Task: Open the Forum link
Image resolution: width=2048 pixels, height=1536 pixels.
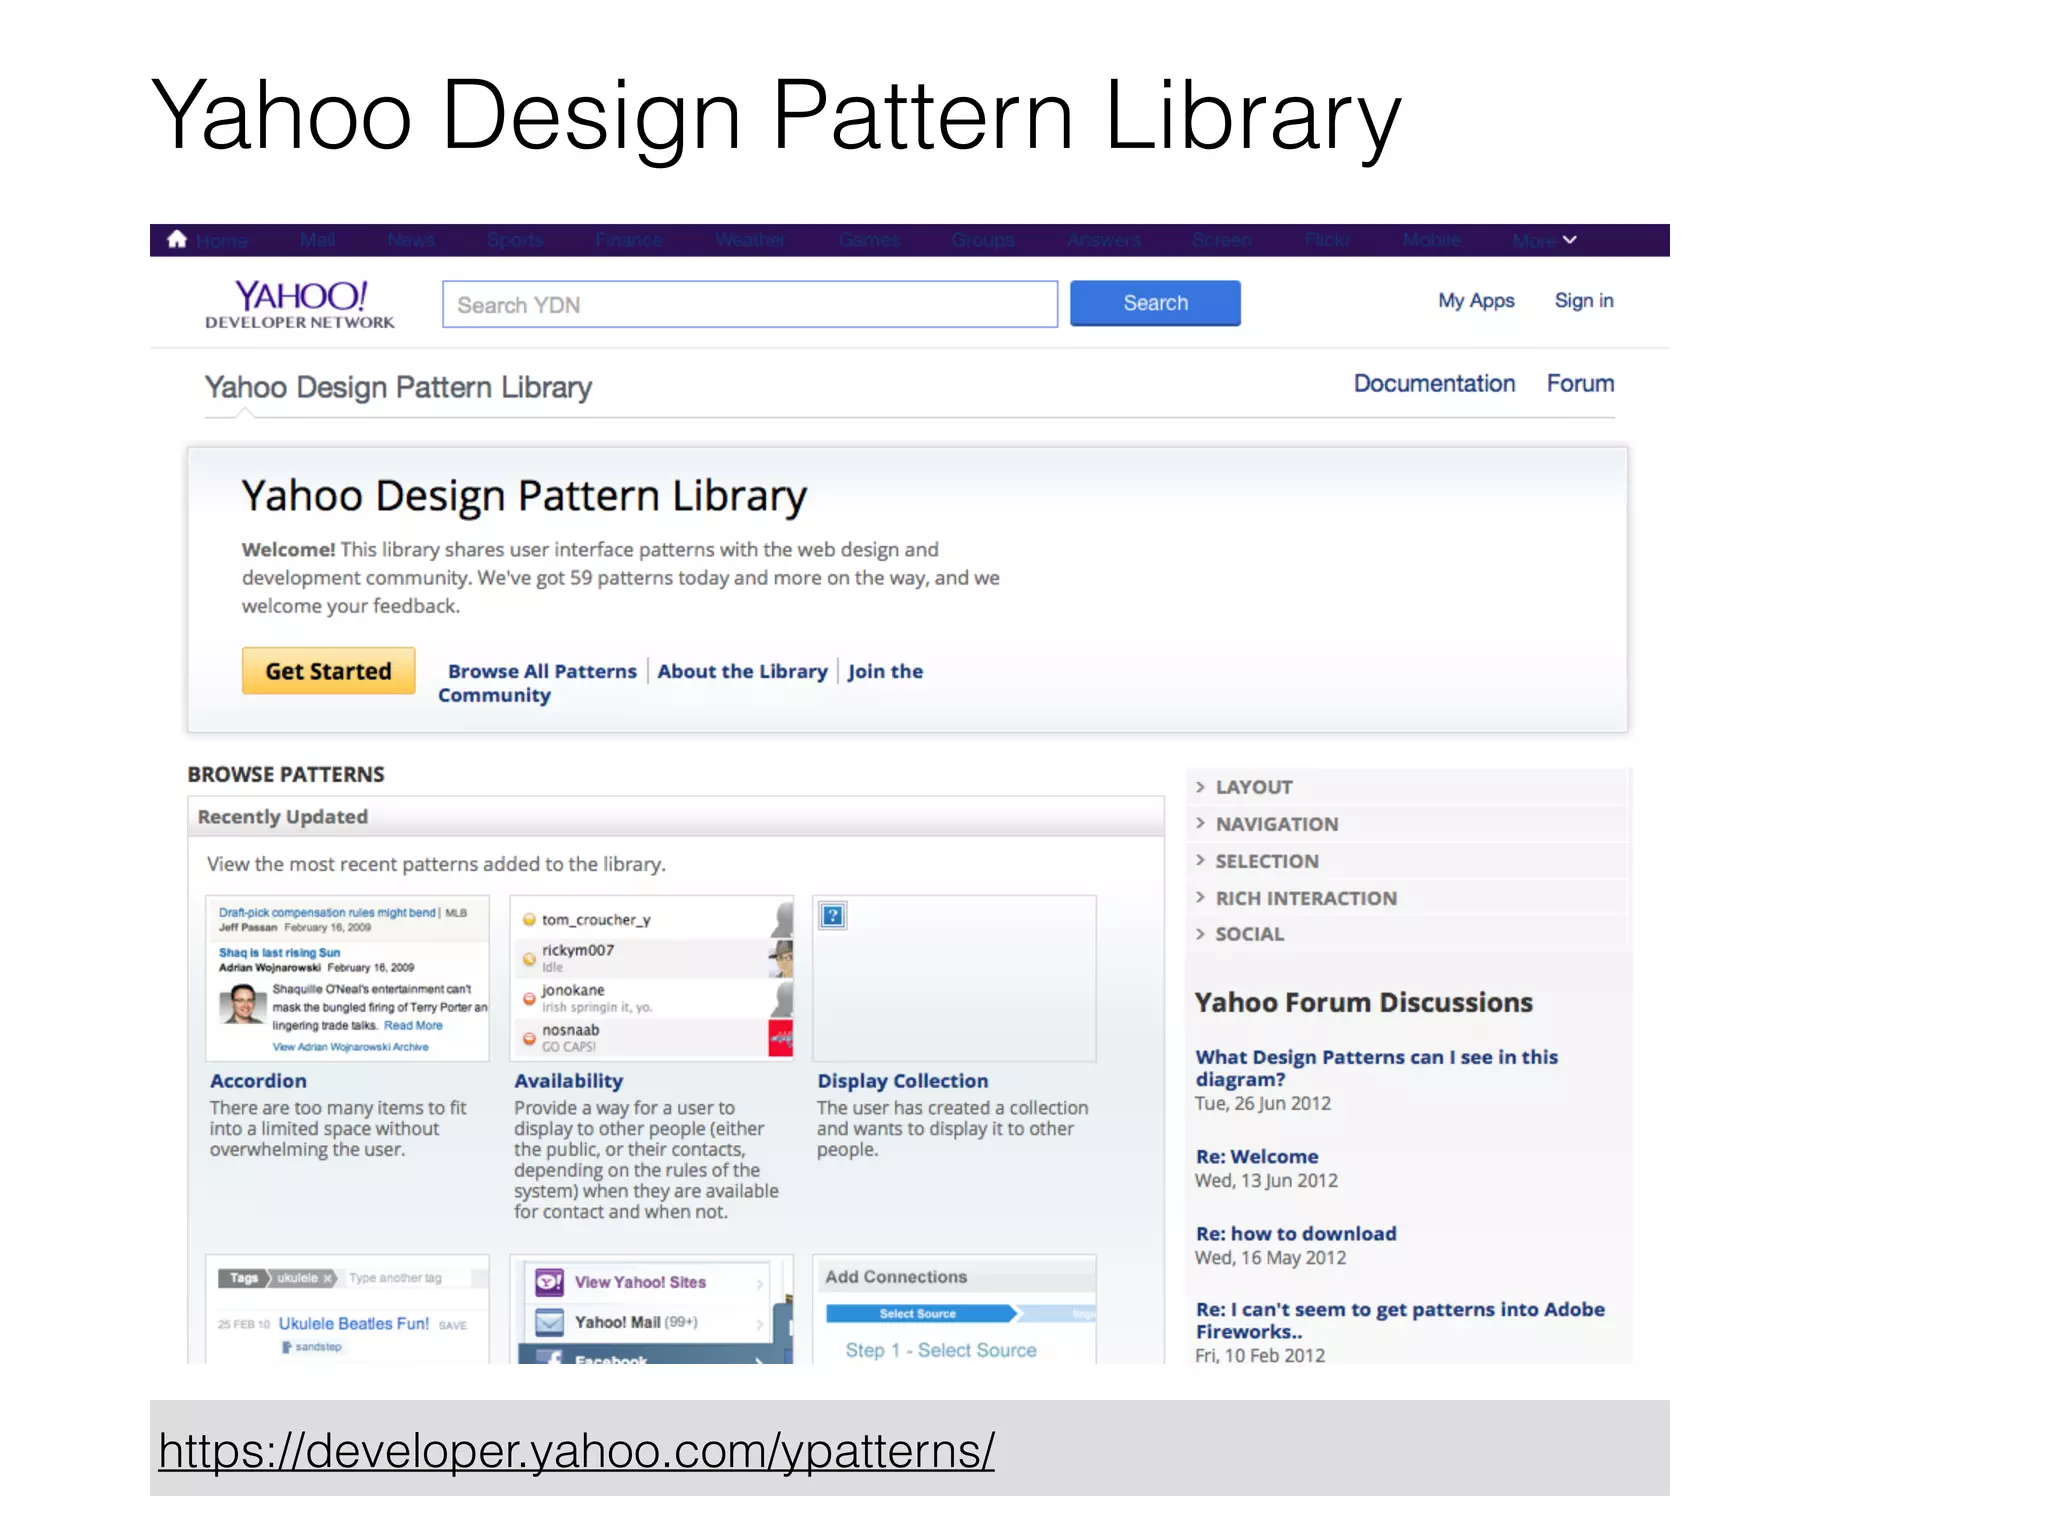Action: (1580, 384)
